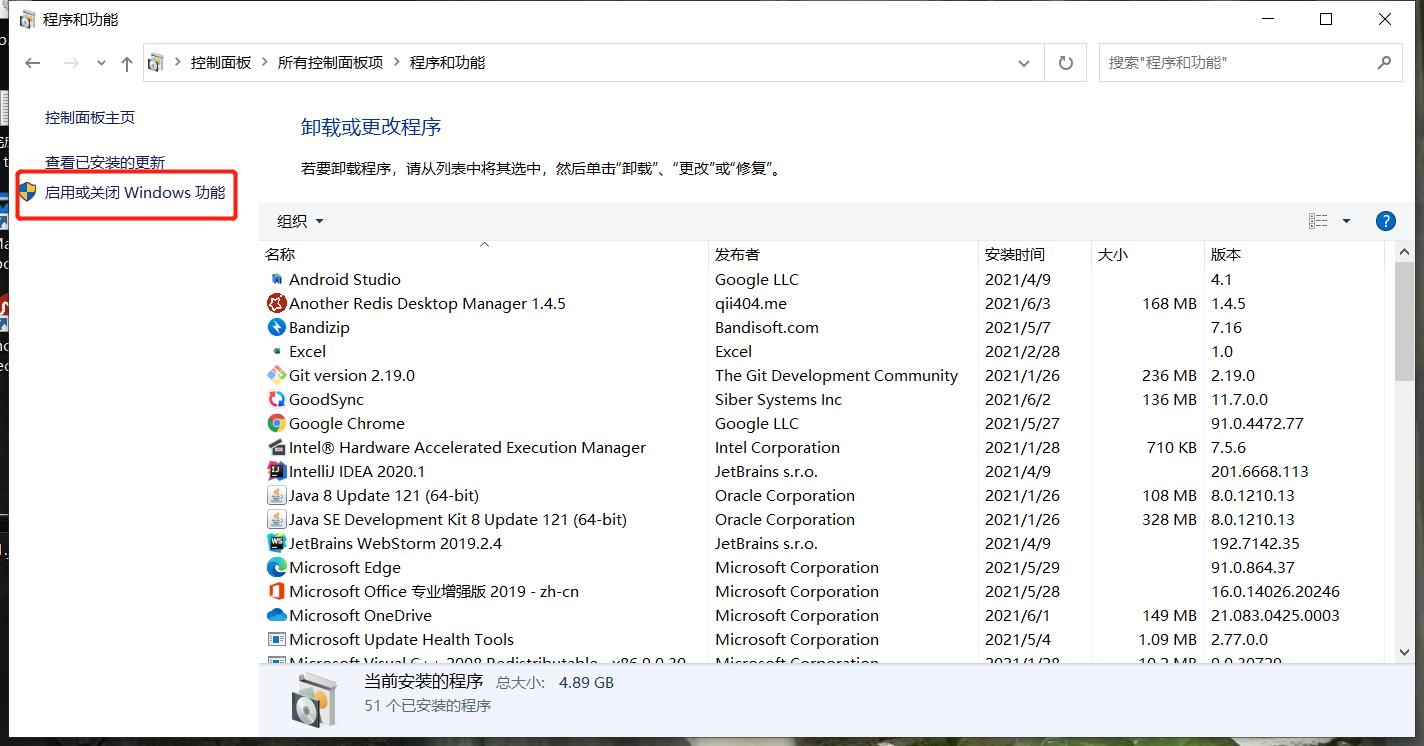The image size is (1424, 746).
Task: Click the Android Studio program icon
Action: click(x=277, y=279)
